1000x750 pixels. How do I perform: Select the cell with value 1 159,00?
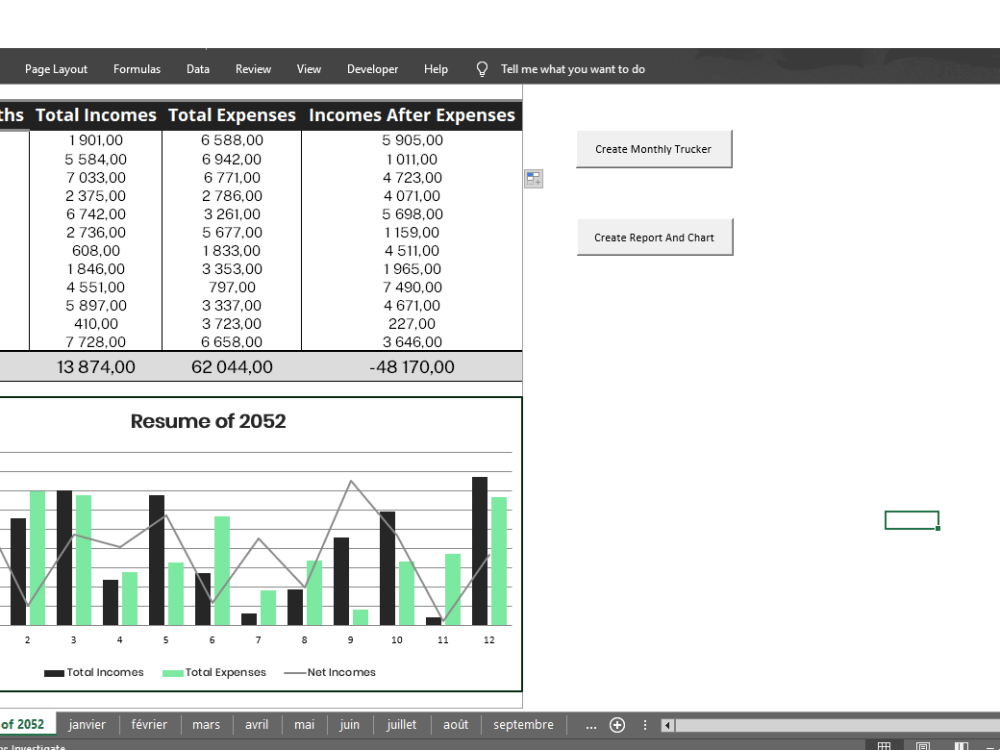pos(412,233)
